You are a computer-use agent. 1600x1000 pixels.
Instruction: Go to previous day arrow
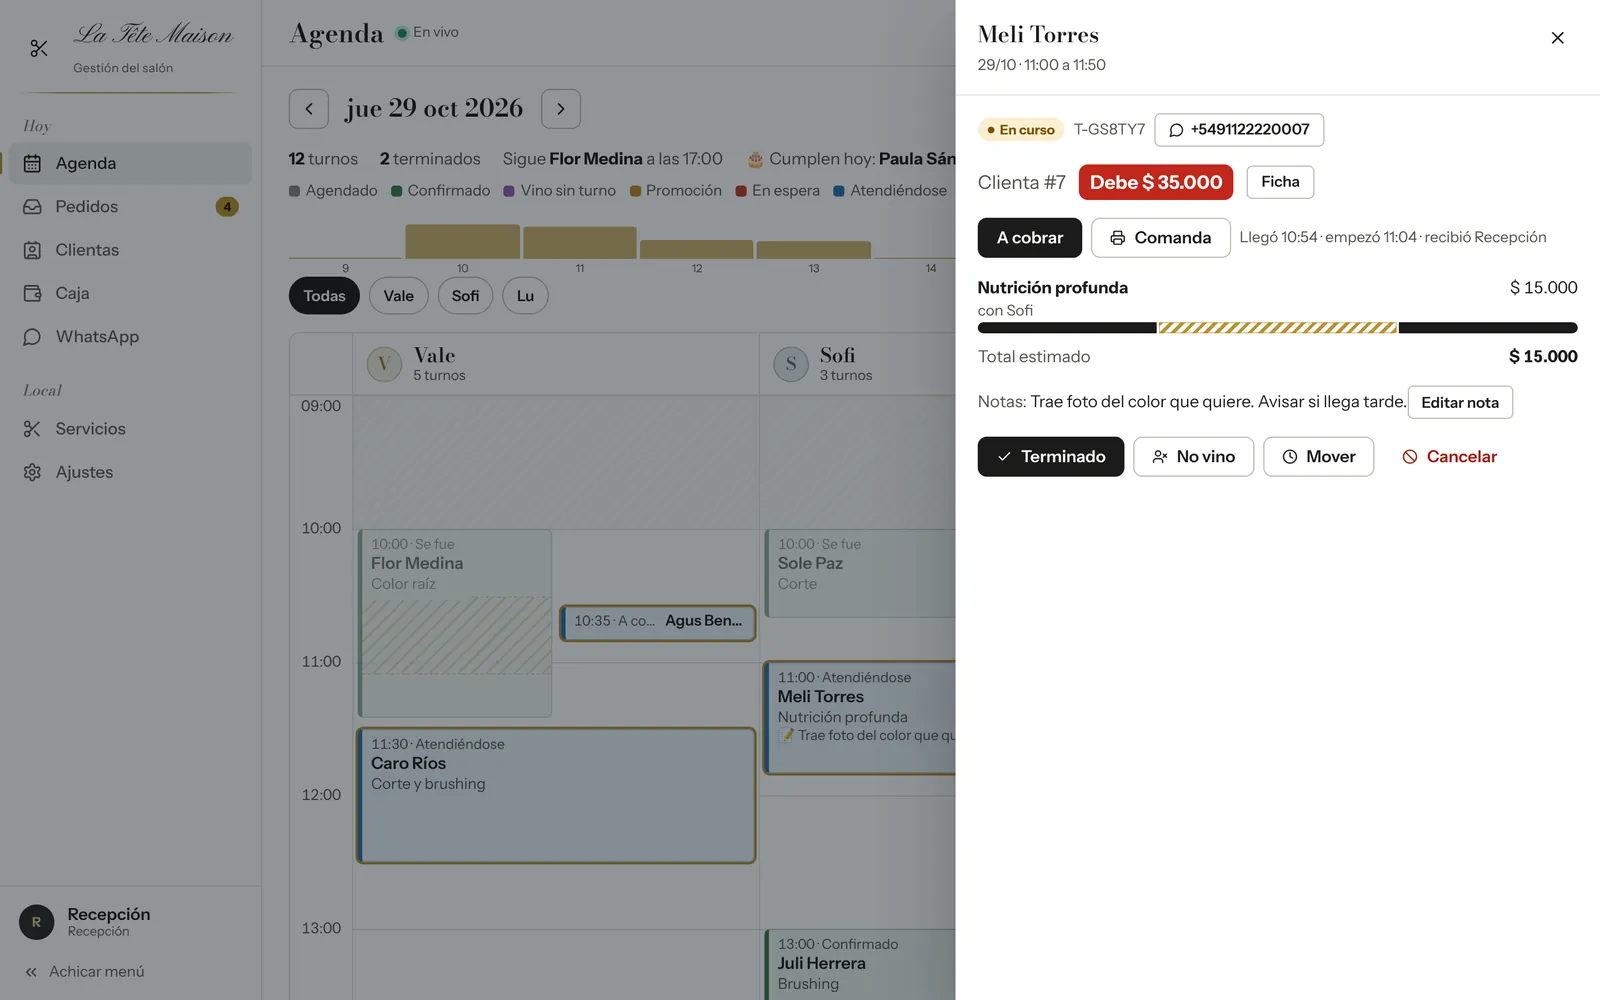309,109
